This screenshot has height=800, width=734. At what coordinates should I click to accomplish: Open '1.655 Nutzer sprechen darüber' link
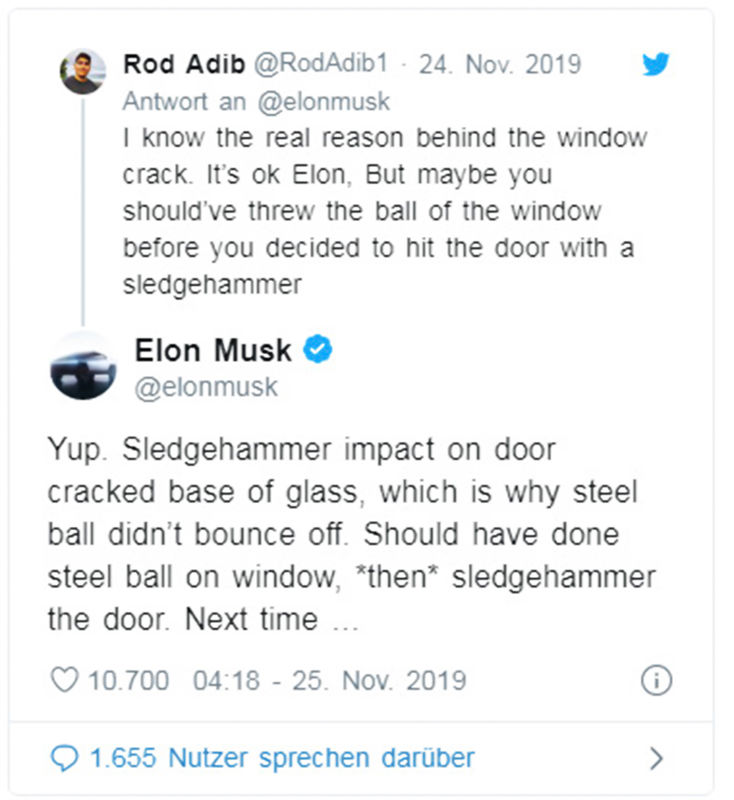(282, 758)
